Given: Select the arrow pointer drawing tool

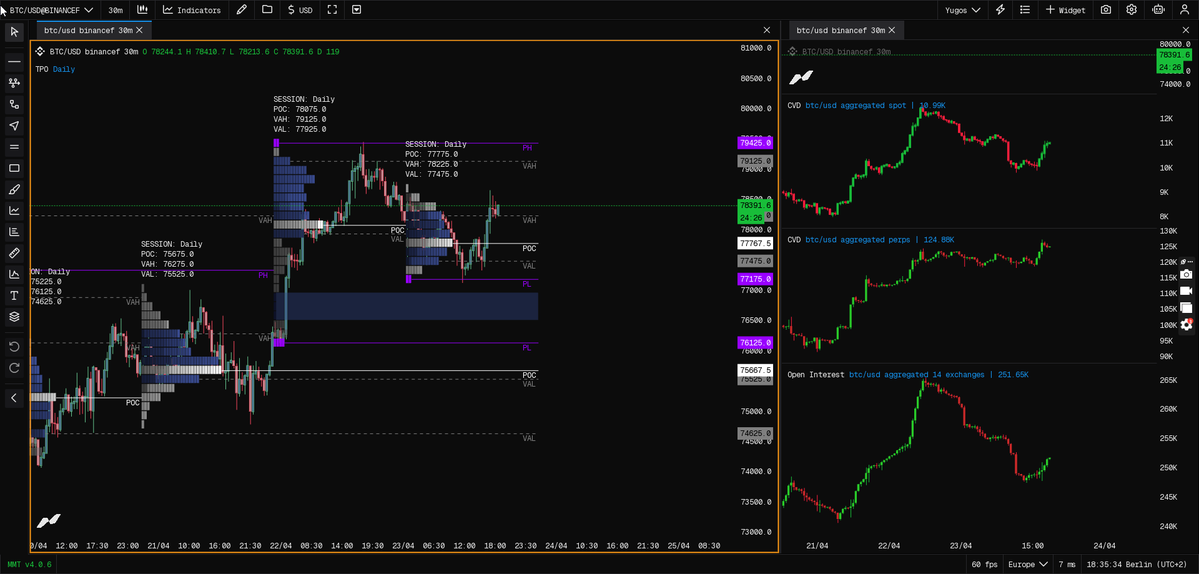Looking at the screenshot, I should click(14, 125).
